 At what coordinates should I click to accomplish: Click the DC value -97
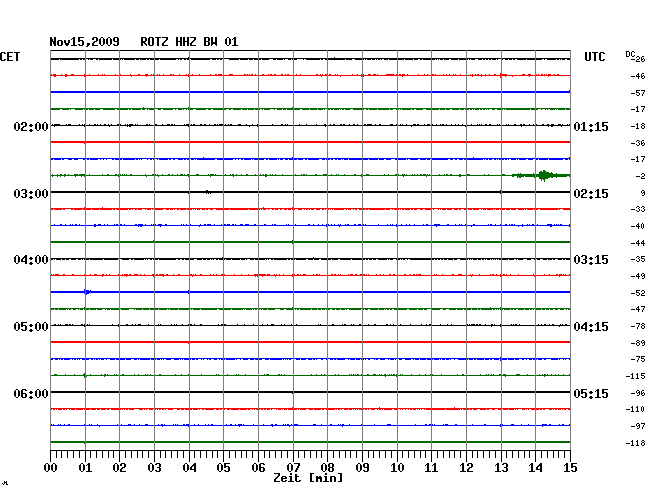[638, 426]
